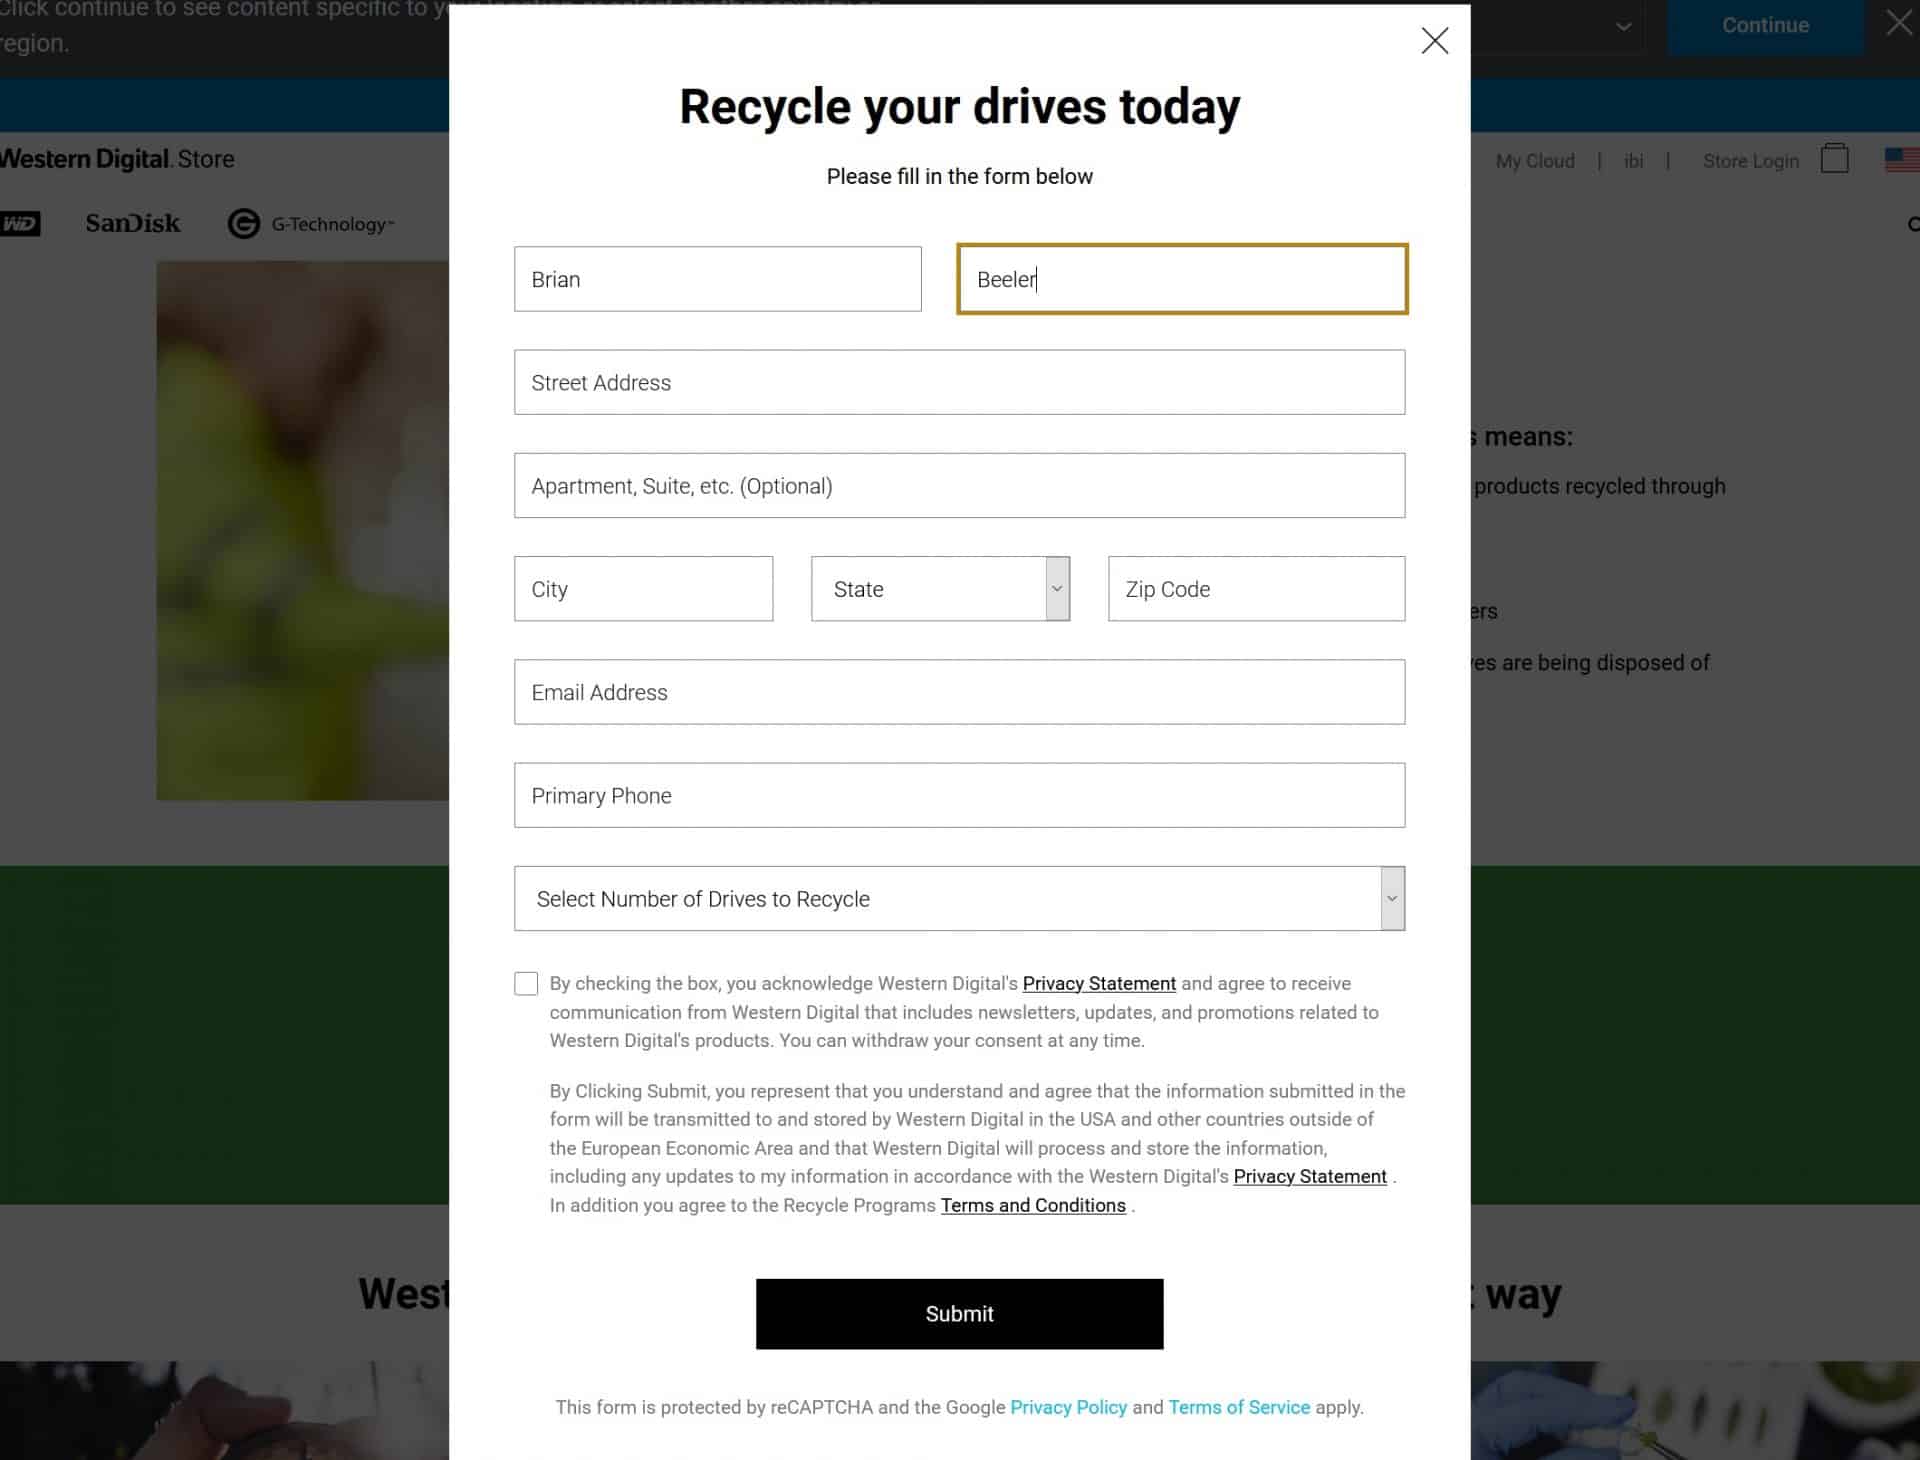The height and width of the screenshot is (1460, 1920).
Task: Click the Store Login menu item
Action: [1748, 161]
